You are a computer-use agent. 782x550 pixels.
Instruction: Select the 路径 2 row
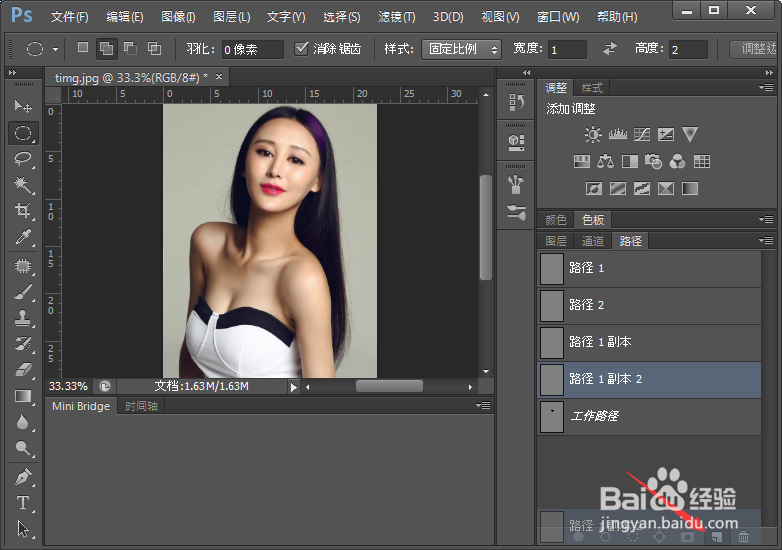pos(649,305)
